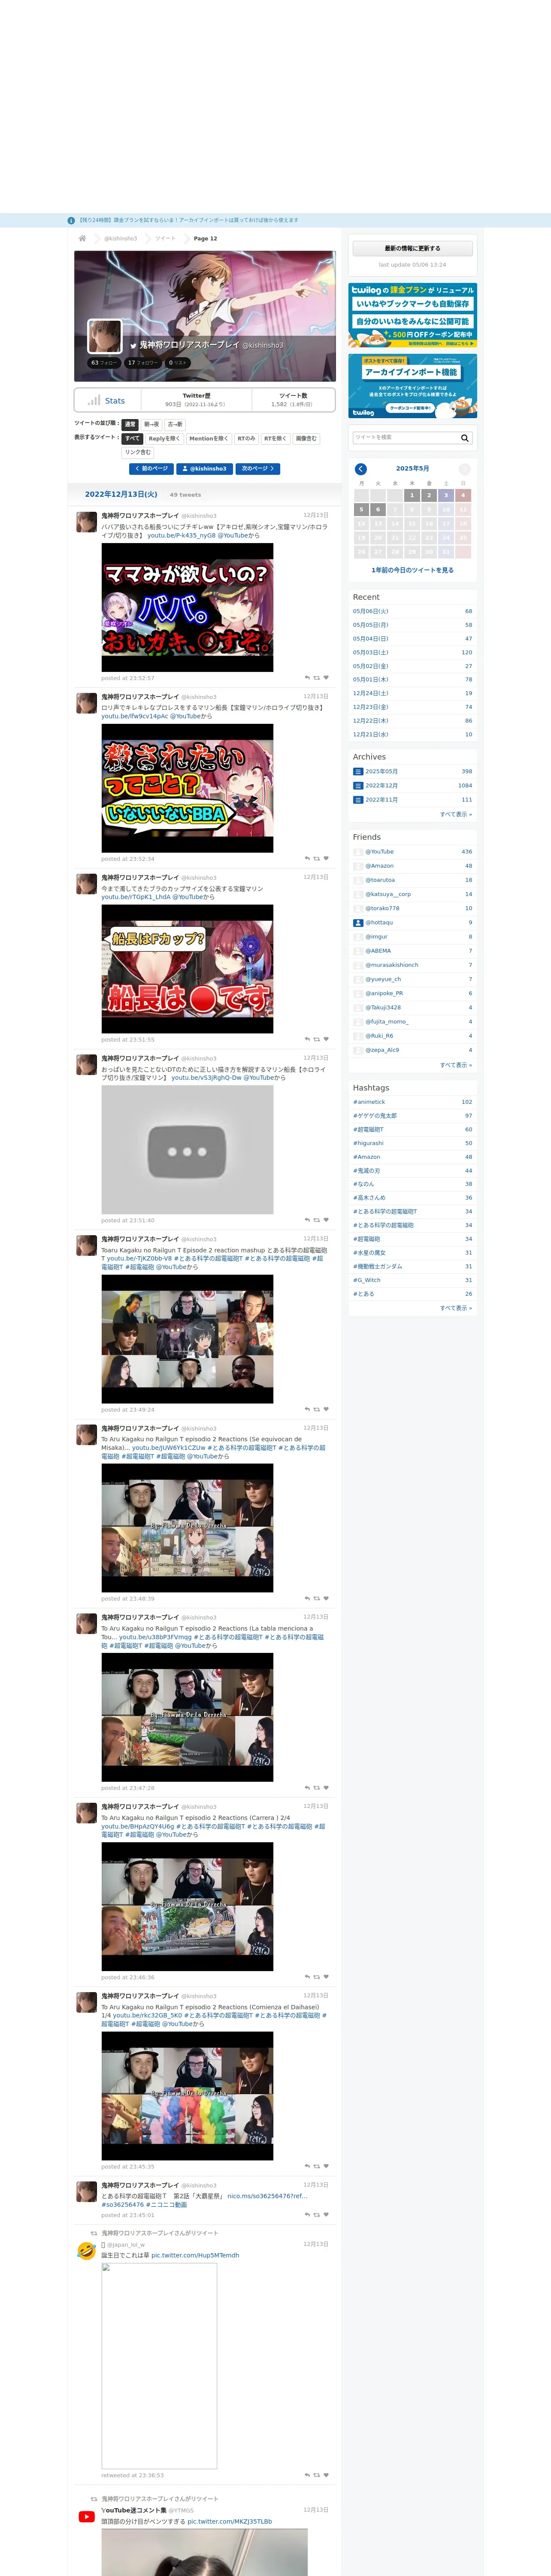Open 船長はFカップ video thumbnail

coord(187,969)
